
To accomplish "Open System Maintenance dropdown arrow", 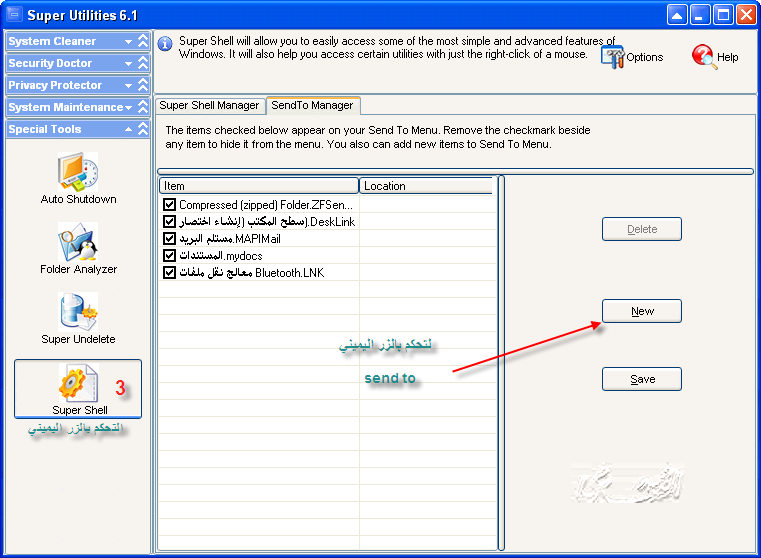I will click(129, 107).
